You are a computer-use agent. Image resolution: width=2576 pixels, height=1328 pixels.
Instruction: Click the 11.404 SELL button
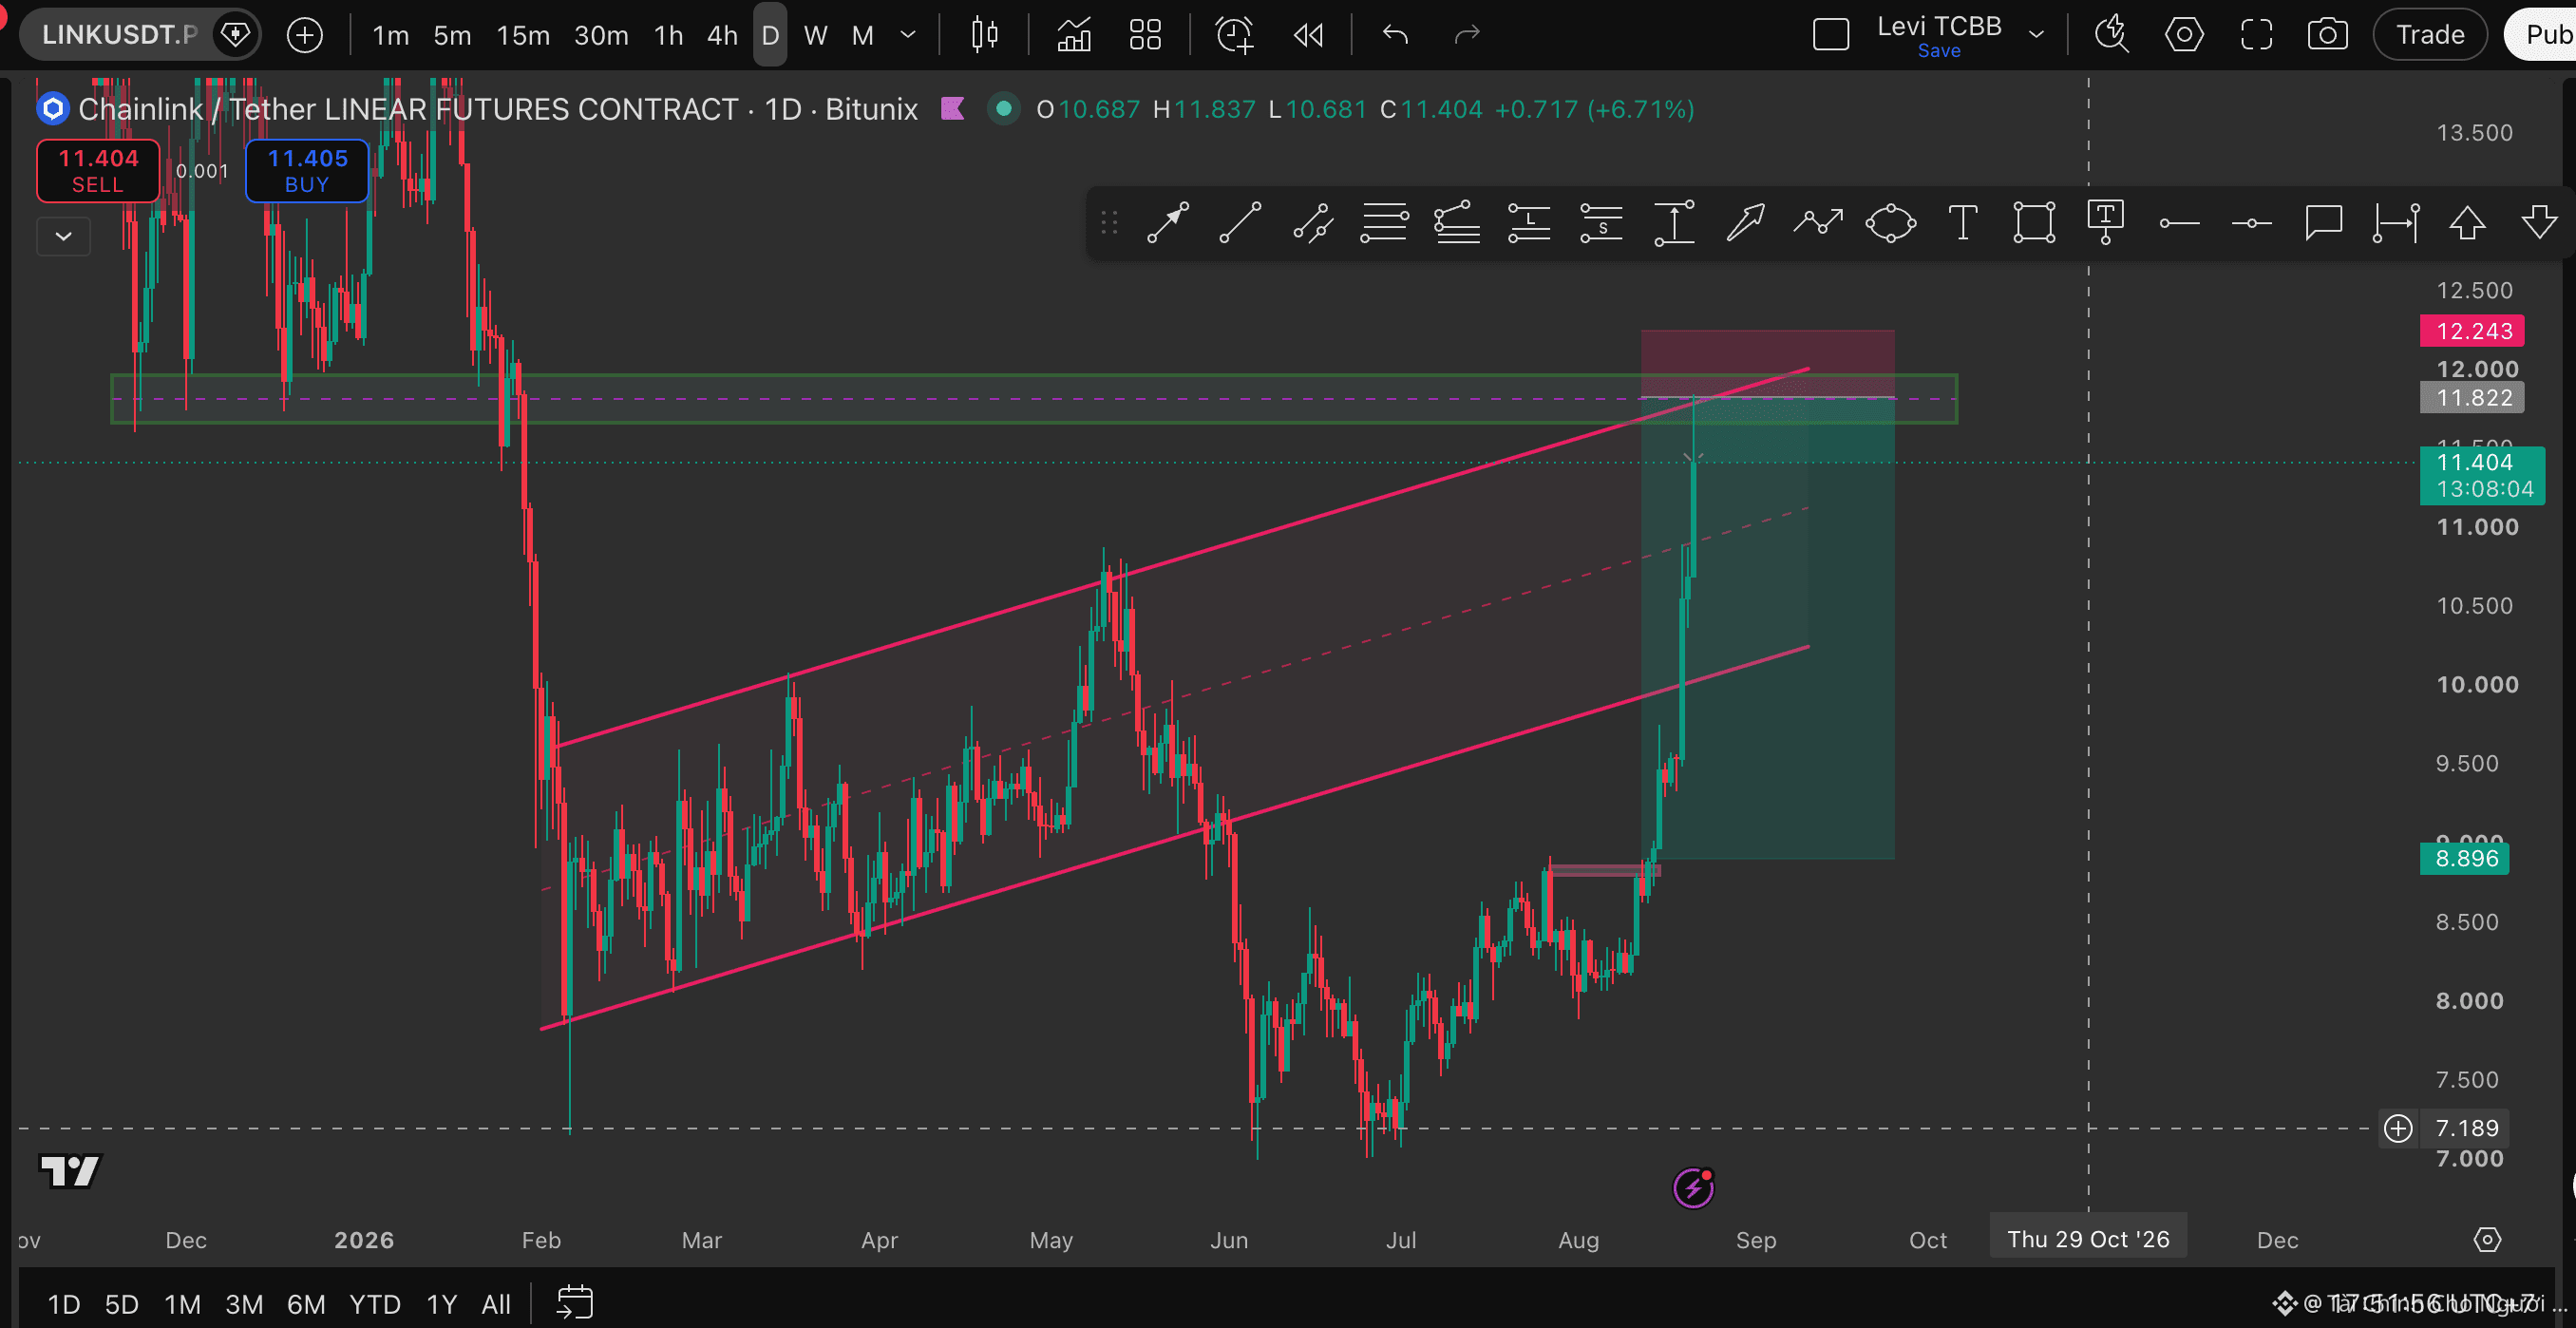(98, 170)
